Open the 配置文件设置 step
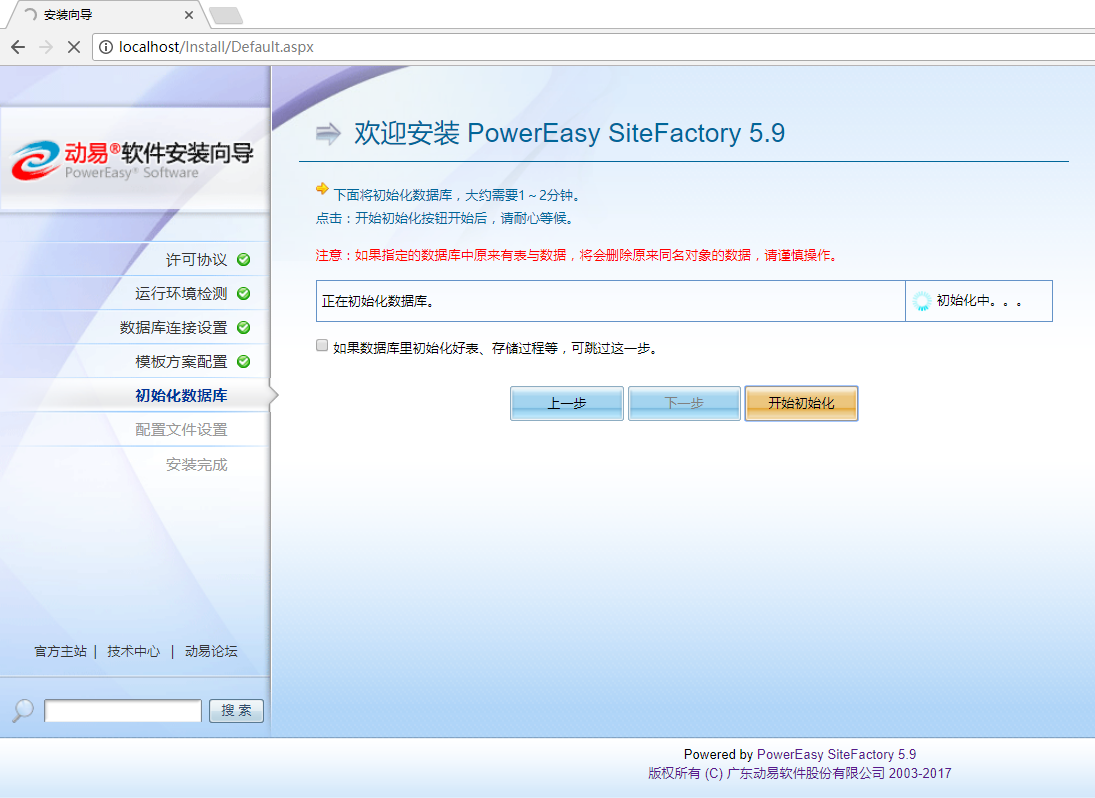This screenshot has width=1095, height=798. tap(181, 430)
